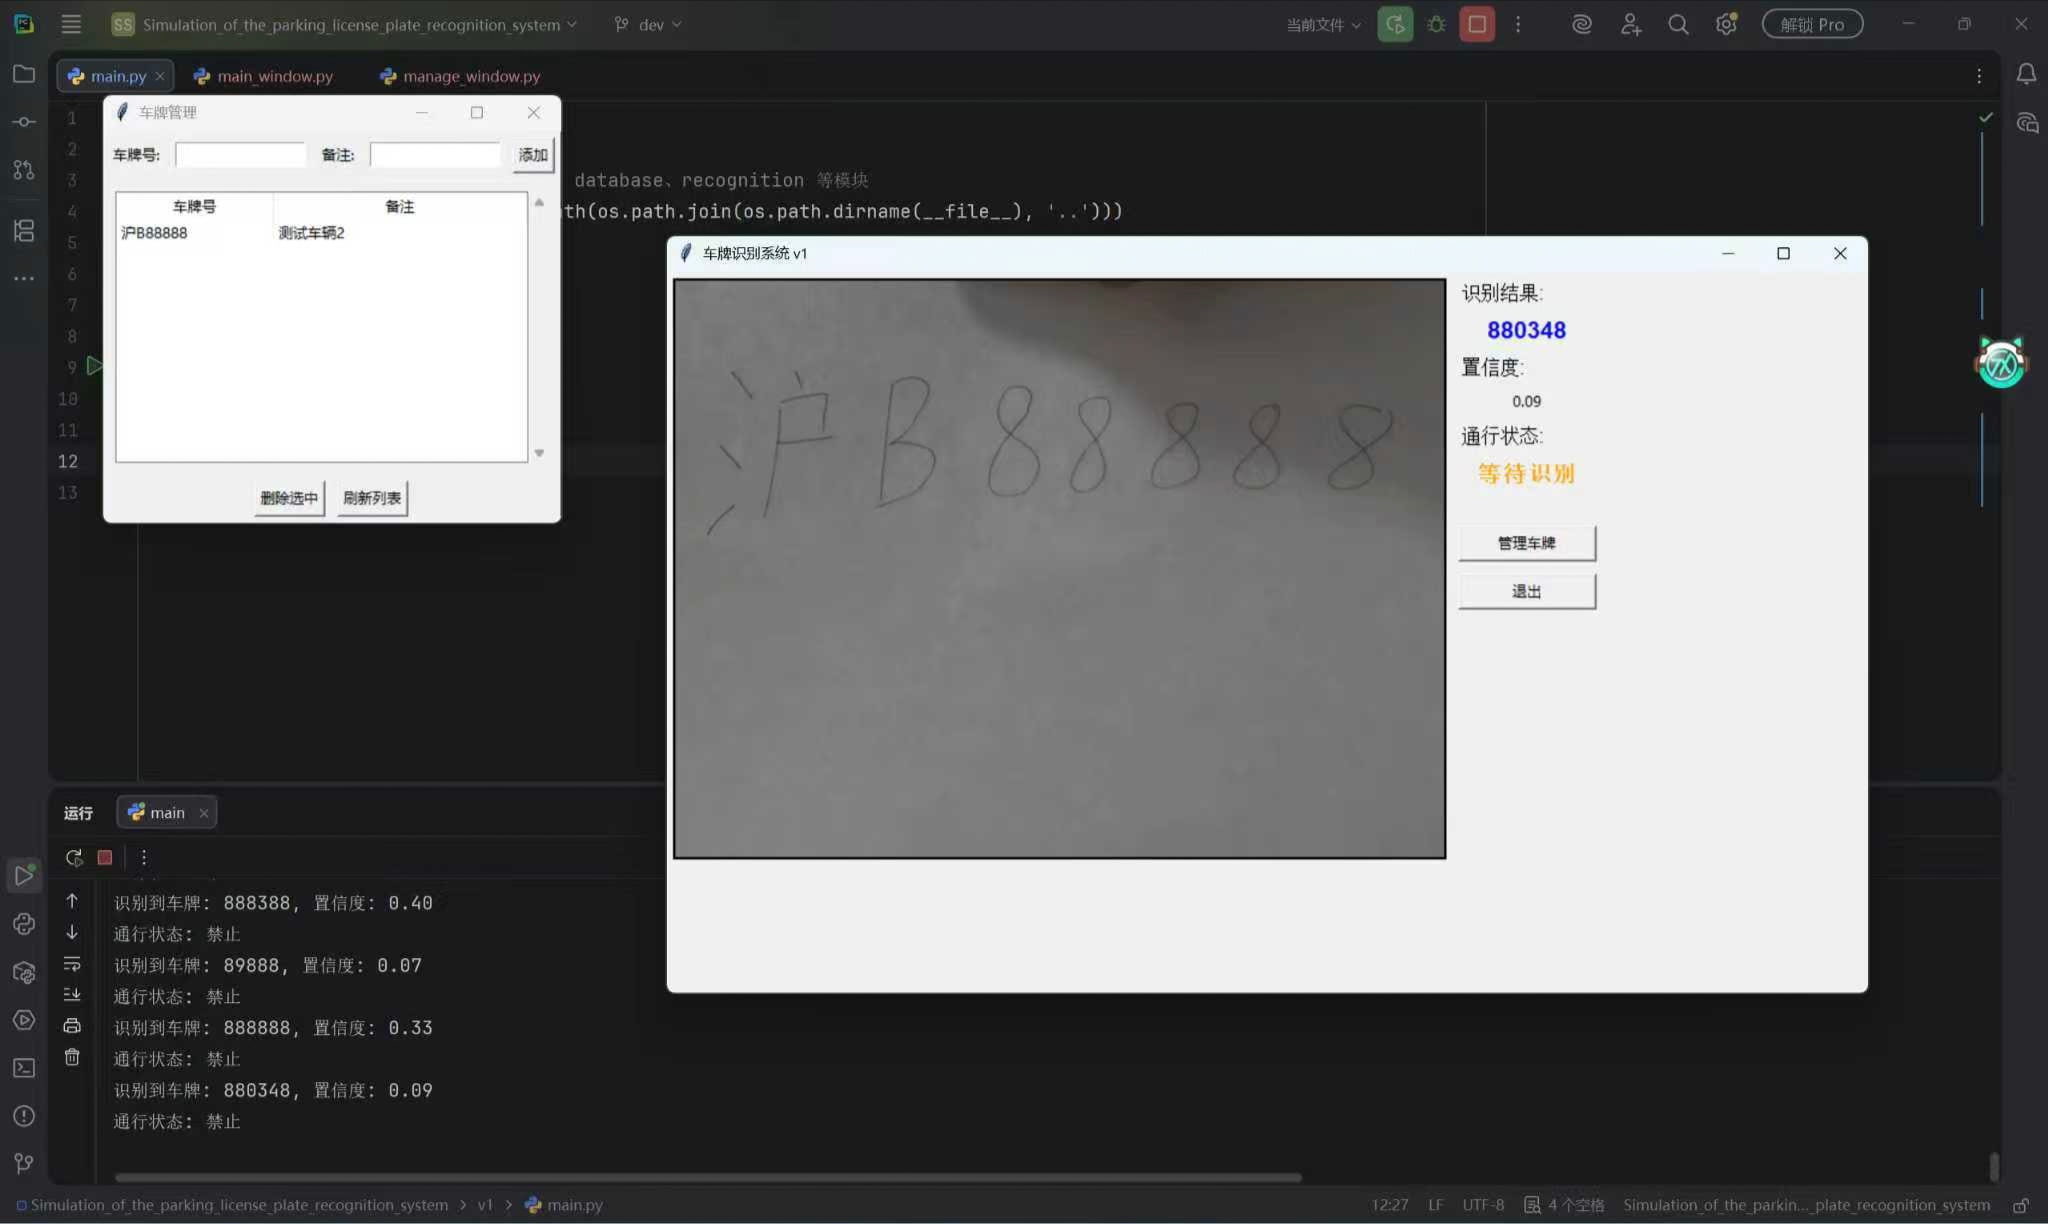The width and height of the screenshot is (2048, 1224).
Task: Switch to the main_window.py tab
Action: click(x=274, y=76)
